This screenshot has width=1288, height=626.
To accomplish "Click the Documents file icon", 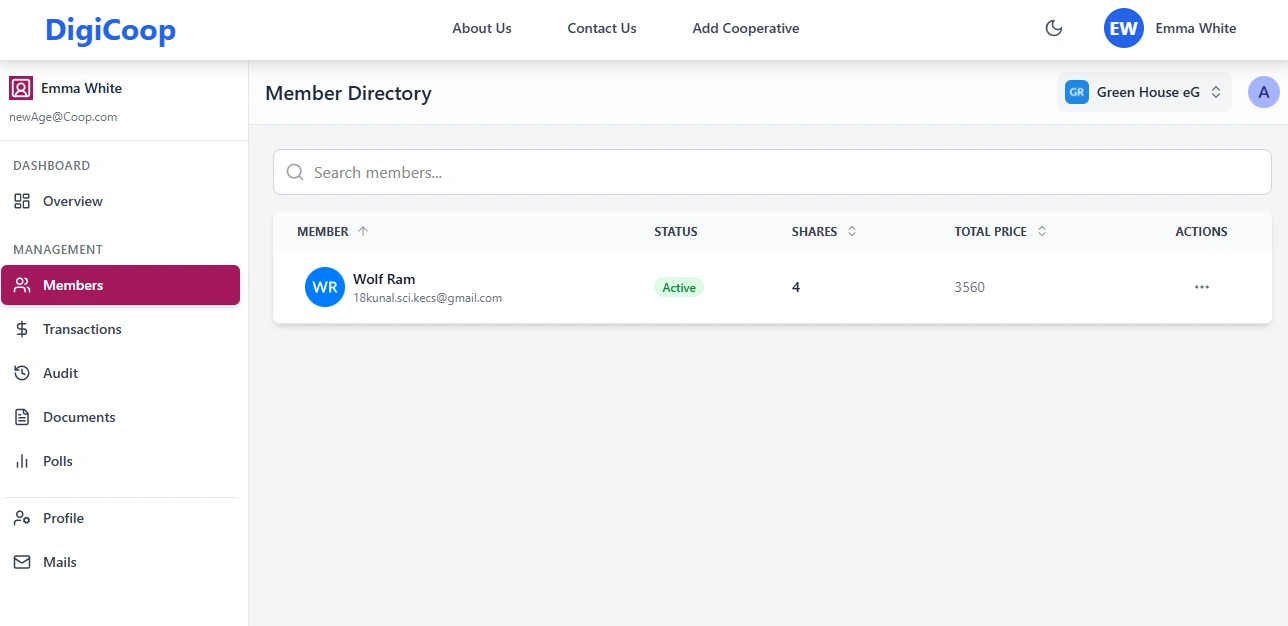I will point(22,417).
